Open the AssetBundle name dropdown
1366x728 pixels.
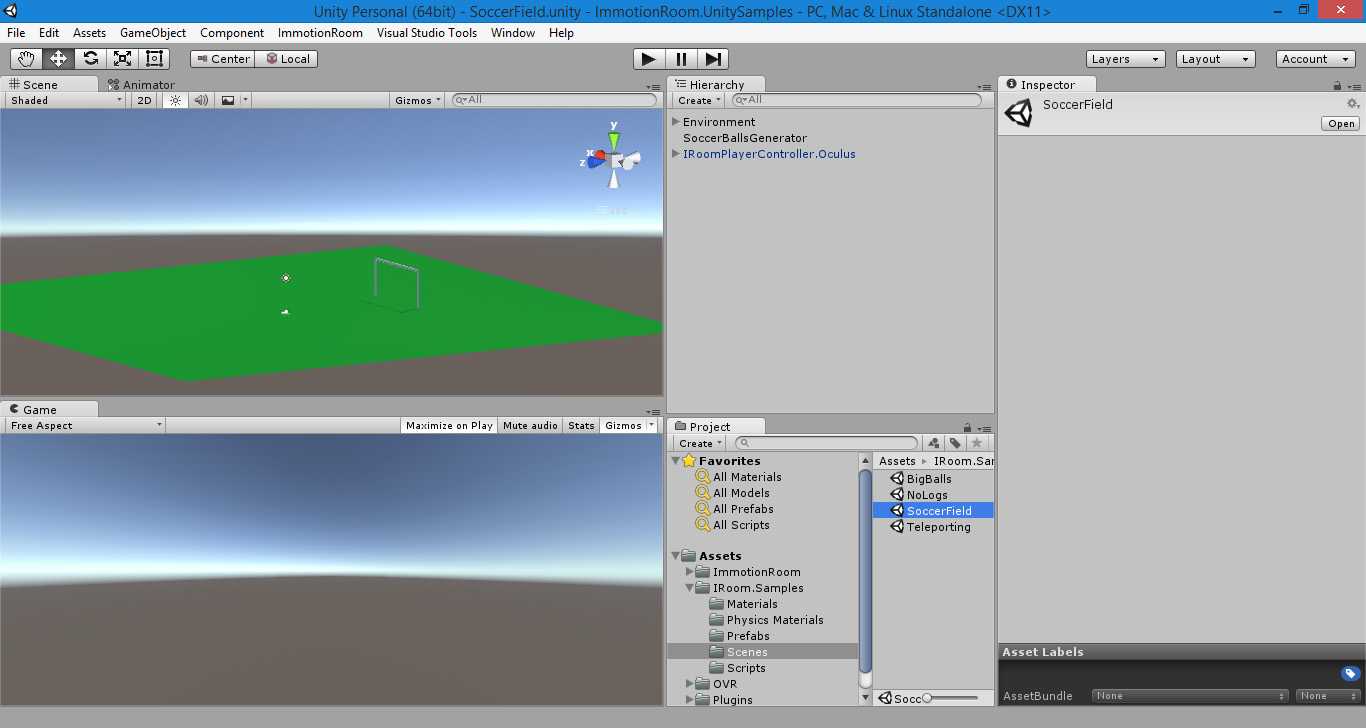pyautogui.click(x=1190, y=696)
